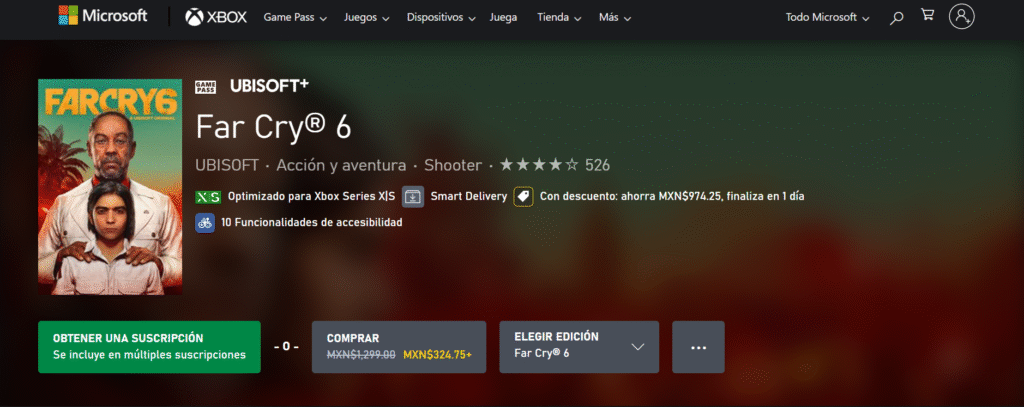Expand the Todo Microsoft menu

point(827,18)
